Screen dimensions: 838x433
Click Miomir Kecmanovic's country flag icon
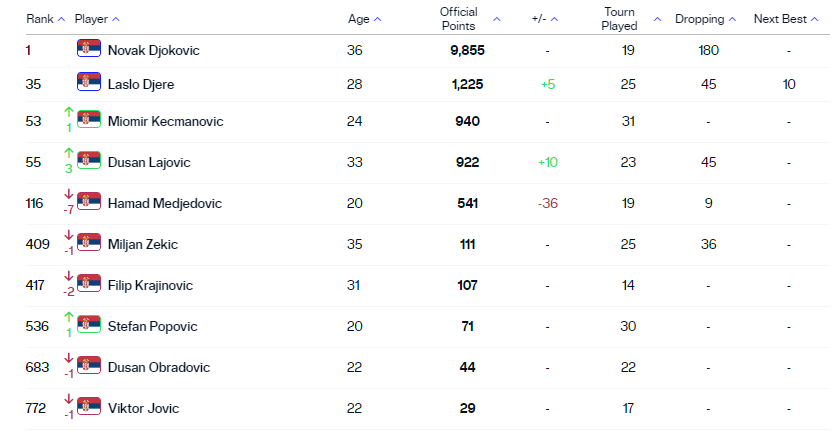pyautogui.click(x=89, y=120)
